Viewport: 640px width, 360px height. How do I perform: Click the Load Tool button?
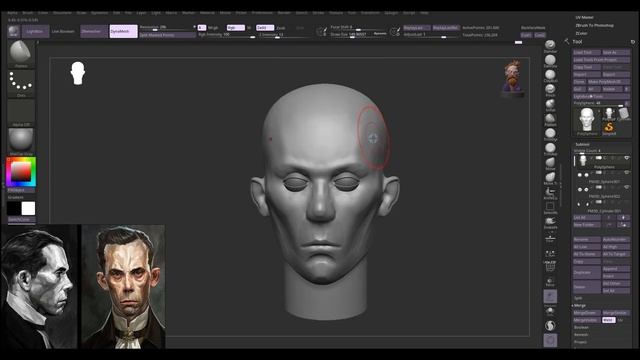pos(587,52)
